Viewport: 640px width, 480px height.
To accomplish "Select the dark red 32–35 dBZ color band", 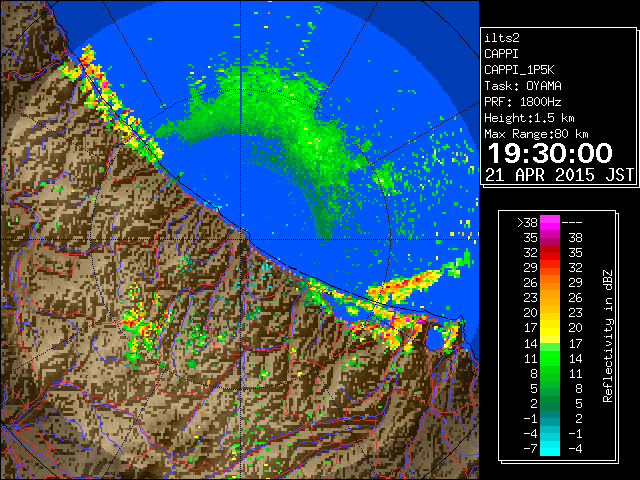I will pos(550,253).
